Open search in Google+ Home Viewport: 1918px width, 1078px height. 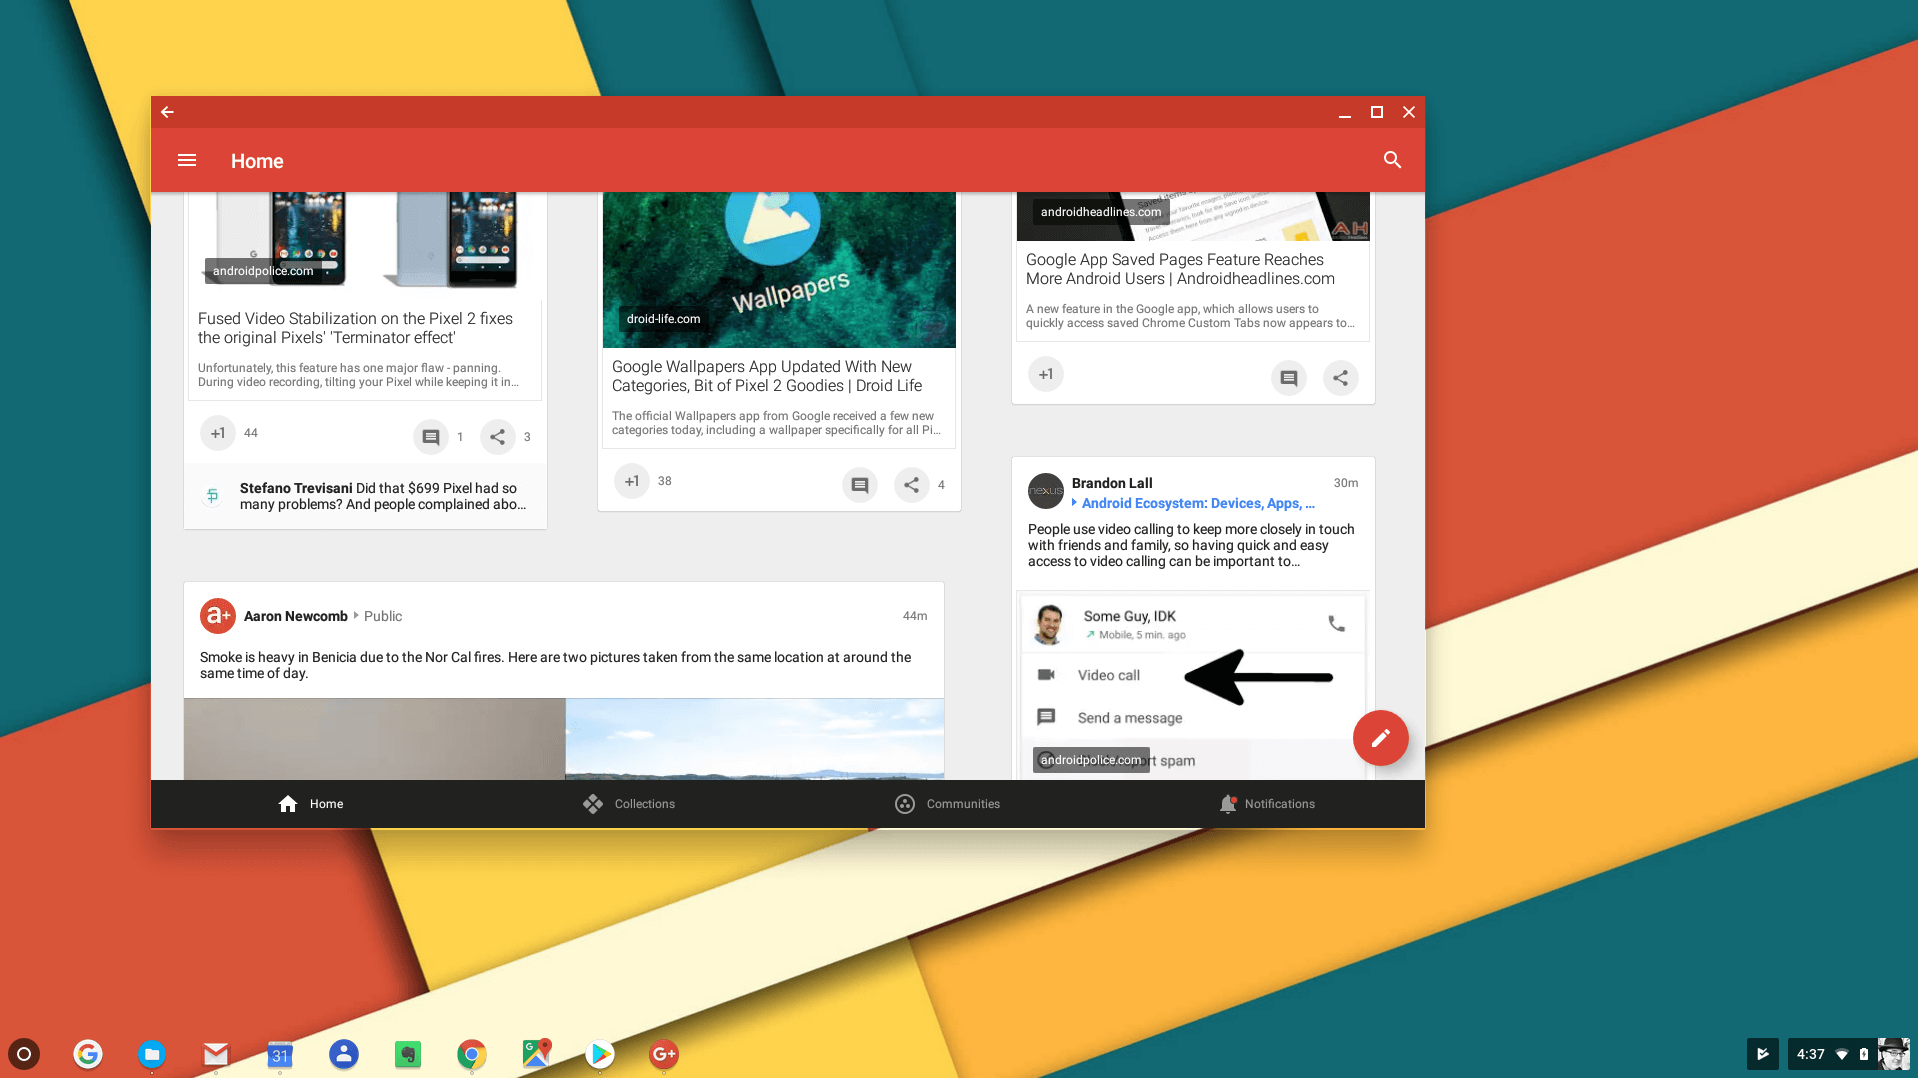click(x=1392, y=160)
